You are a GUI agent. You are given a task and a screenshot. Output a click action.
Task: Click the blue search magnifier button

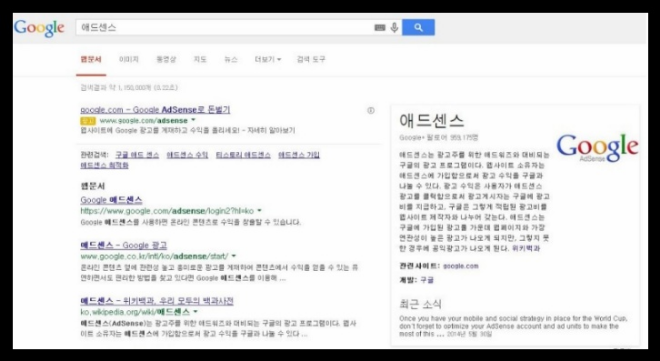[418, 27]
